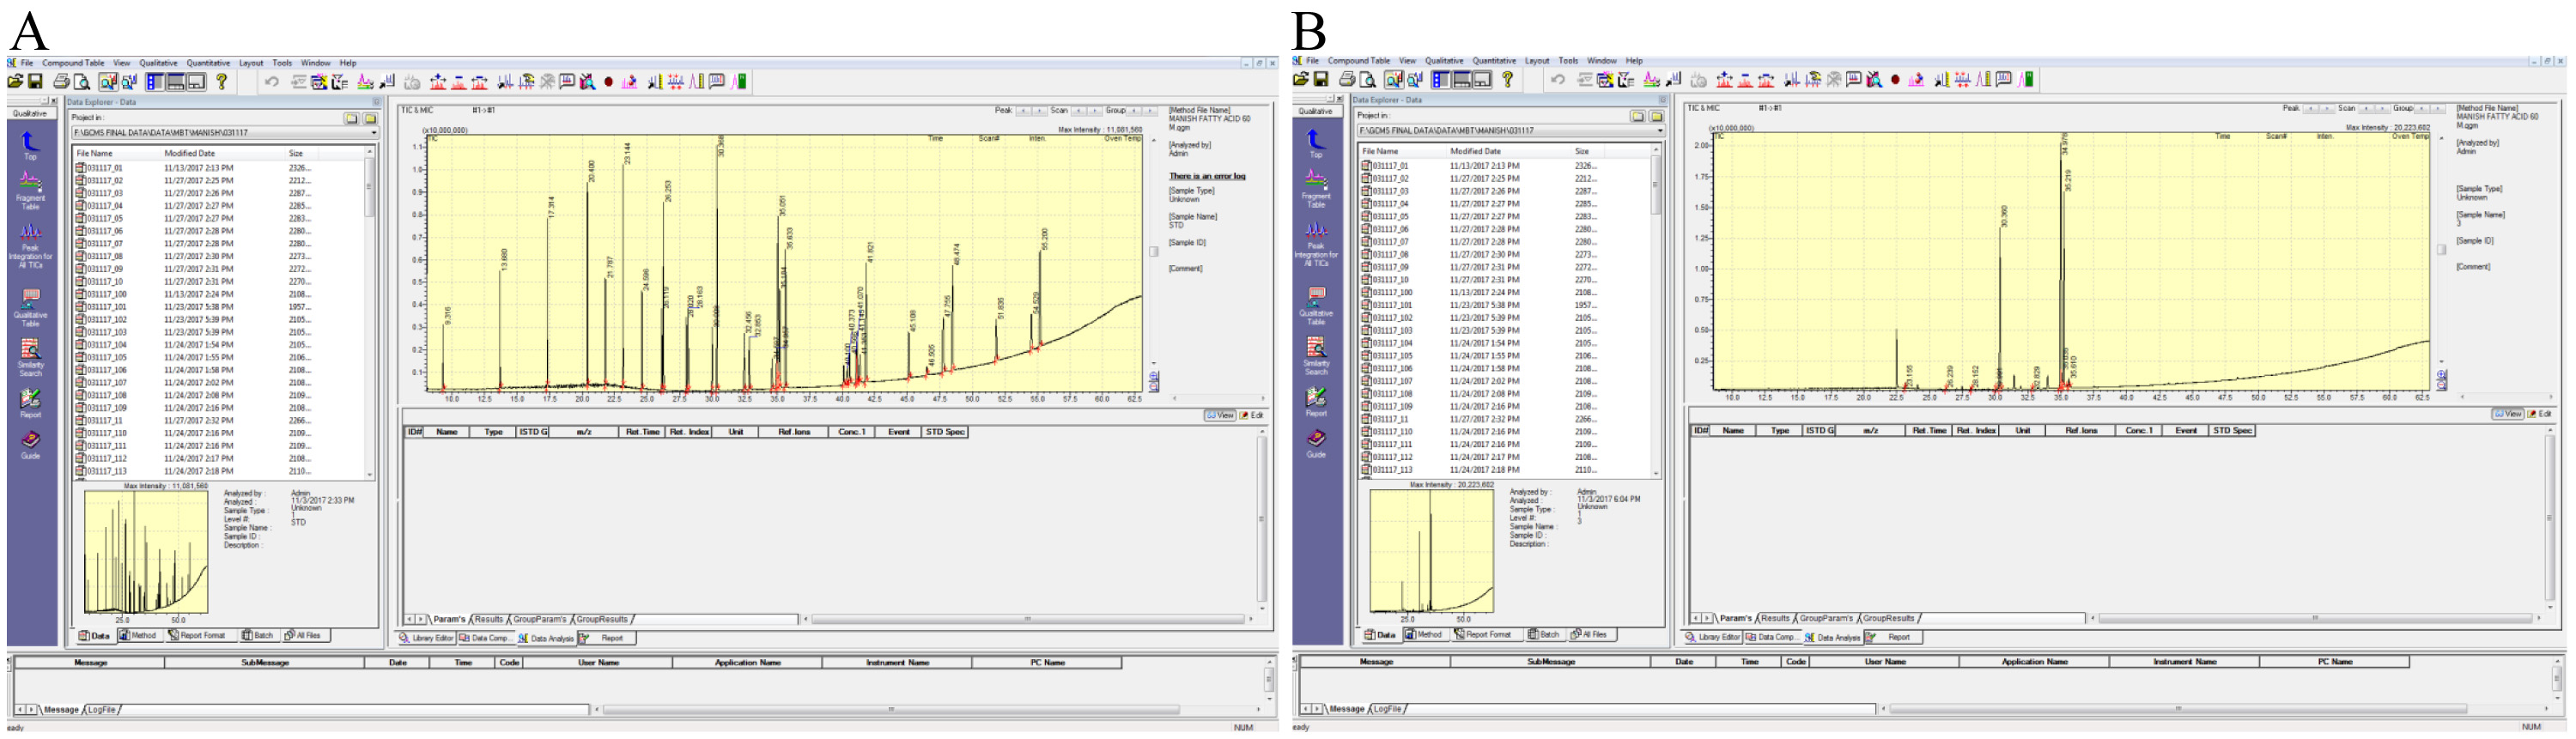Screen dimensions: 2576x739
Task: Select Batch tab in panel B Data Explorer
Action: point(1544,635)
